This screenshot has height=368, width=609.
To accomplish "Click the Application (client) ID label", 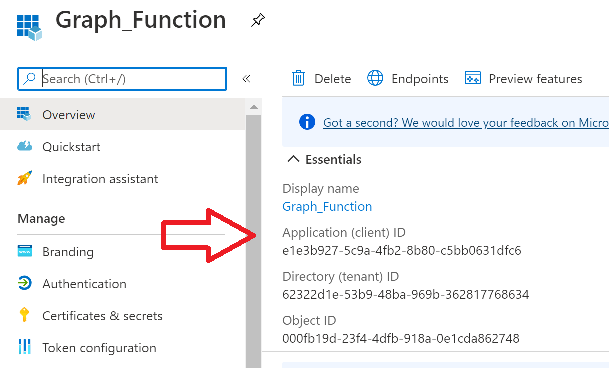I will point(344,232).
